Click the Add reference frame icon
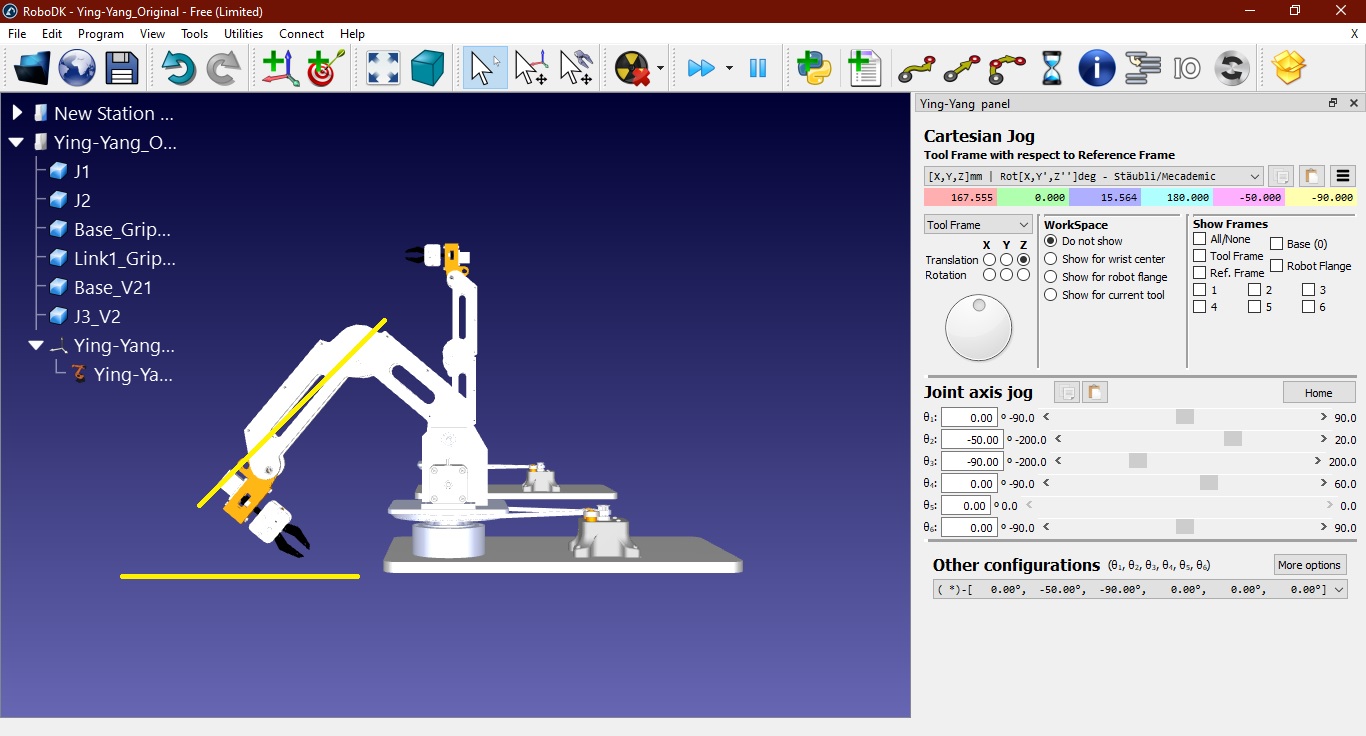This screenshot has height=736, width=1366. 280,69
